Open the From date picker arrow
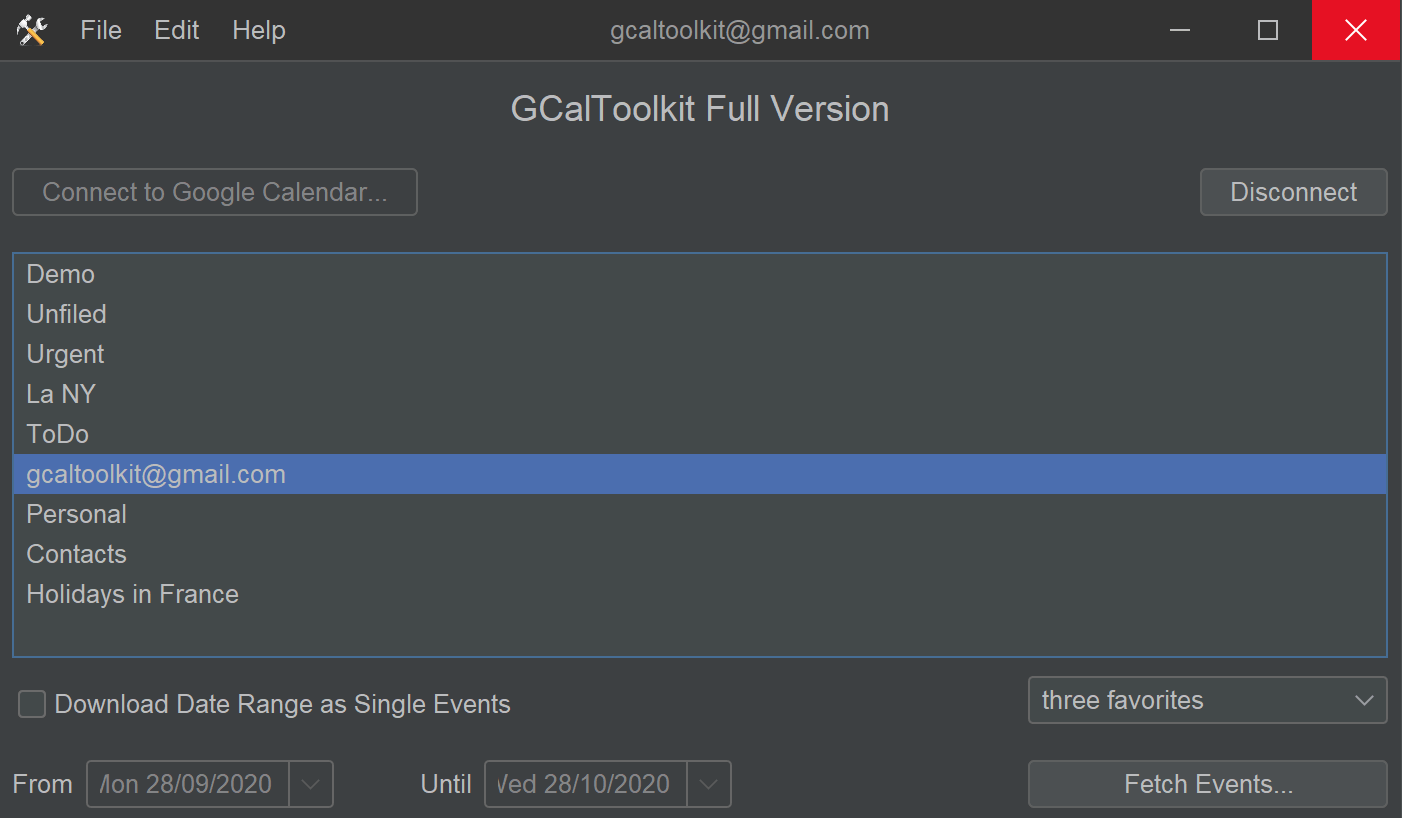This screenshot has height=818, width=1402. (311, 784)
